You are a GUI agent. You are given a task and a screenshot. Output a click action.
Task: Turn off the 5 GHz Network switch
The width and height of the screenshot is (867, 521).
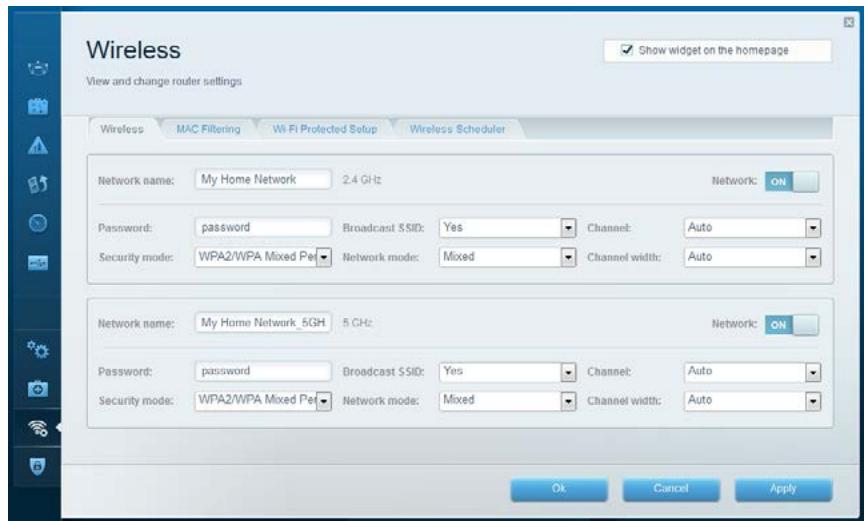tap(792, 325)
